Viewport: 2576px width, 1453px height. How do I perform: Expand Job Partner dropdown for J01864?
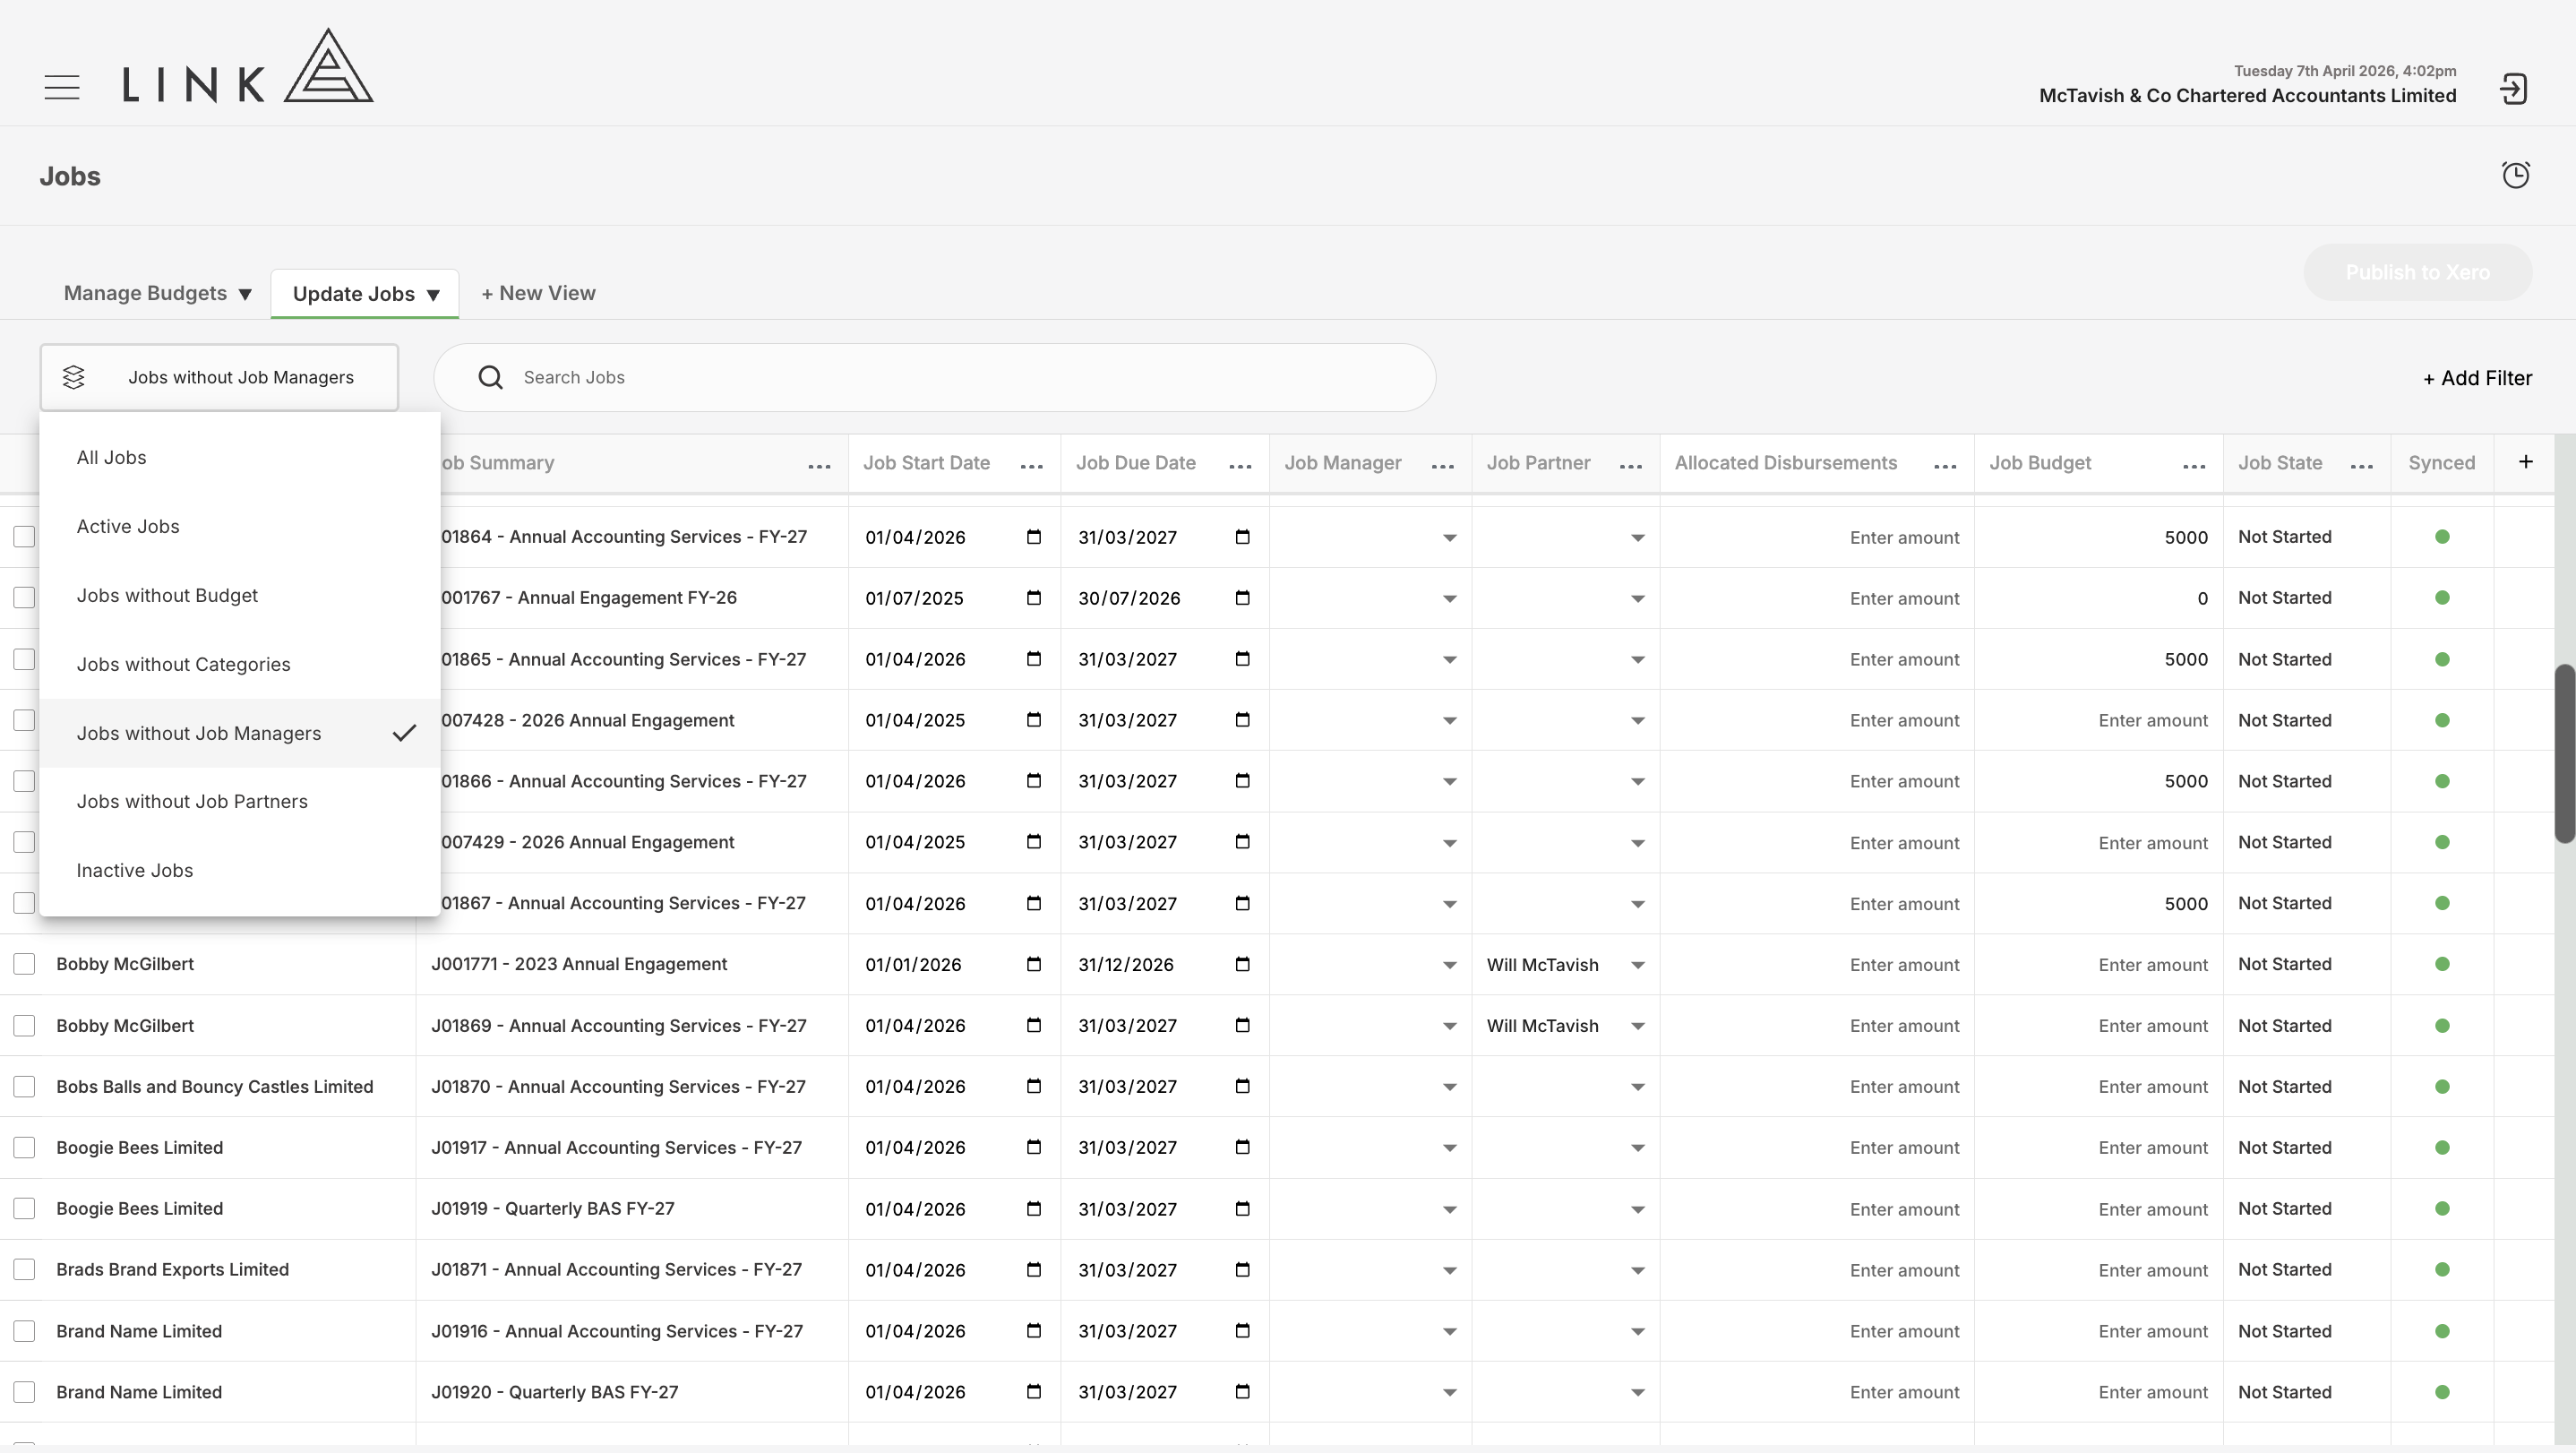1637,538
